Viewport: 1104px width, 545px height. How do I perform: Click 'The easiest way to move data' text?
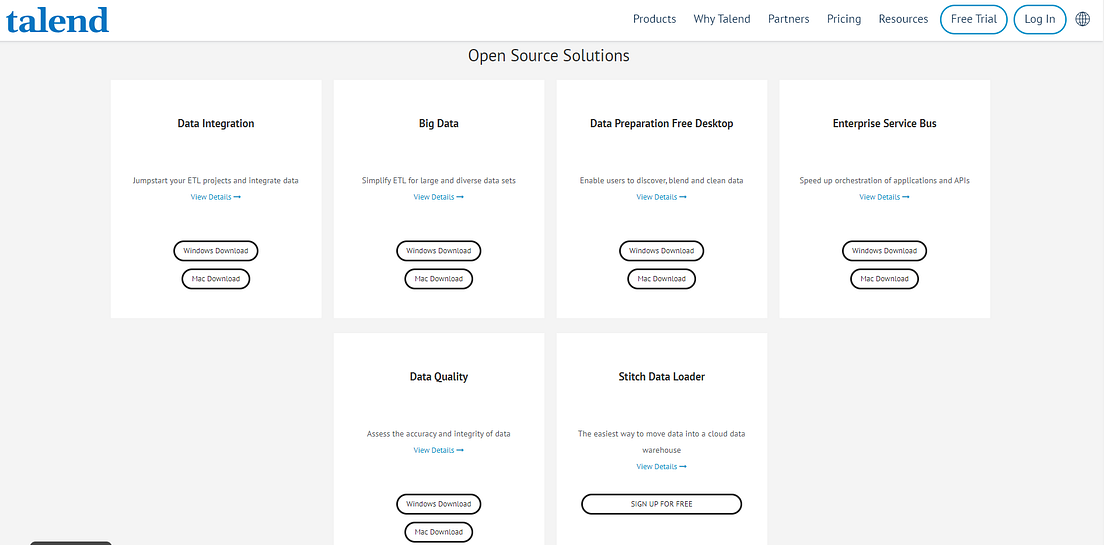[661, 441]
